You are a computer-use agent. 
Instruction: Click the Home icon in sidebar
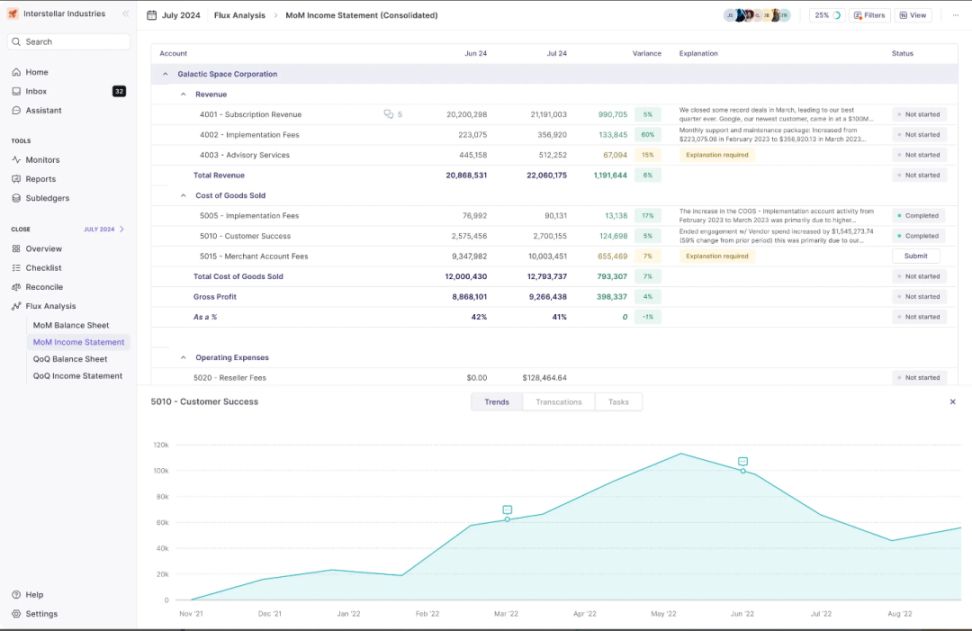click(16, 73)
